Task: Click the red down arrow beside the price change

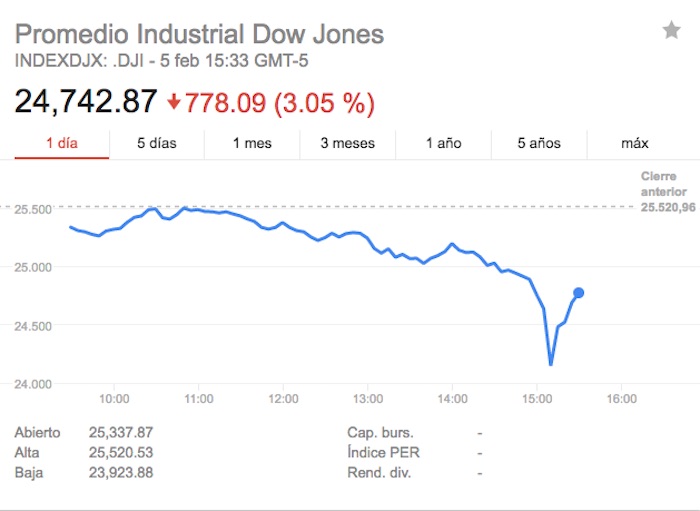Action: (175, 102)
